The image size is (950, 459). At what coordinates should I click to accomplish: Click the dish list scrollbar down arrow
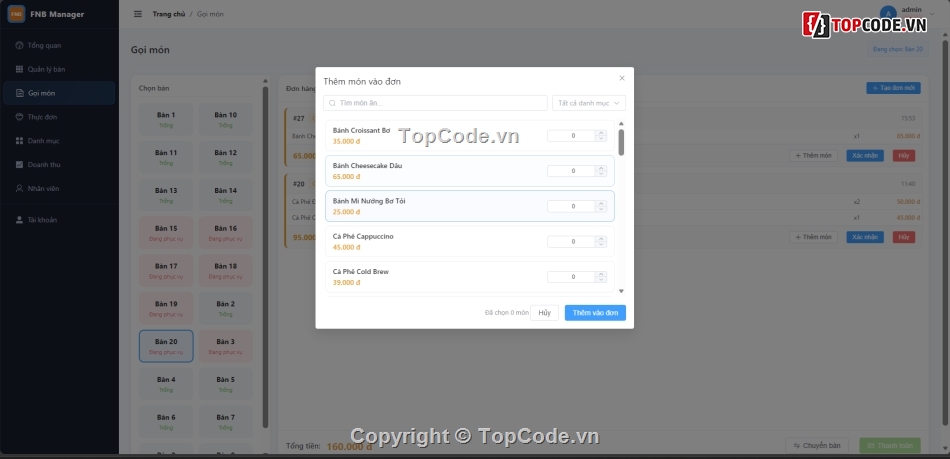621,291
